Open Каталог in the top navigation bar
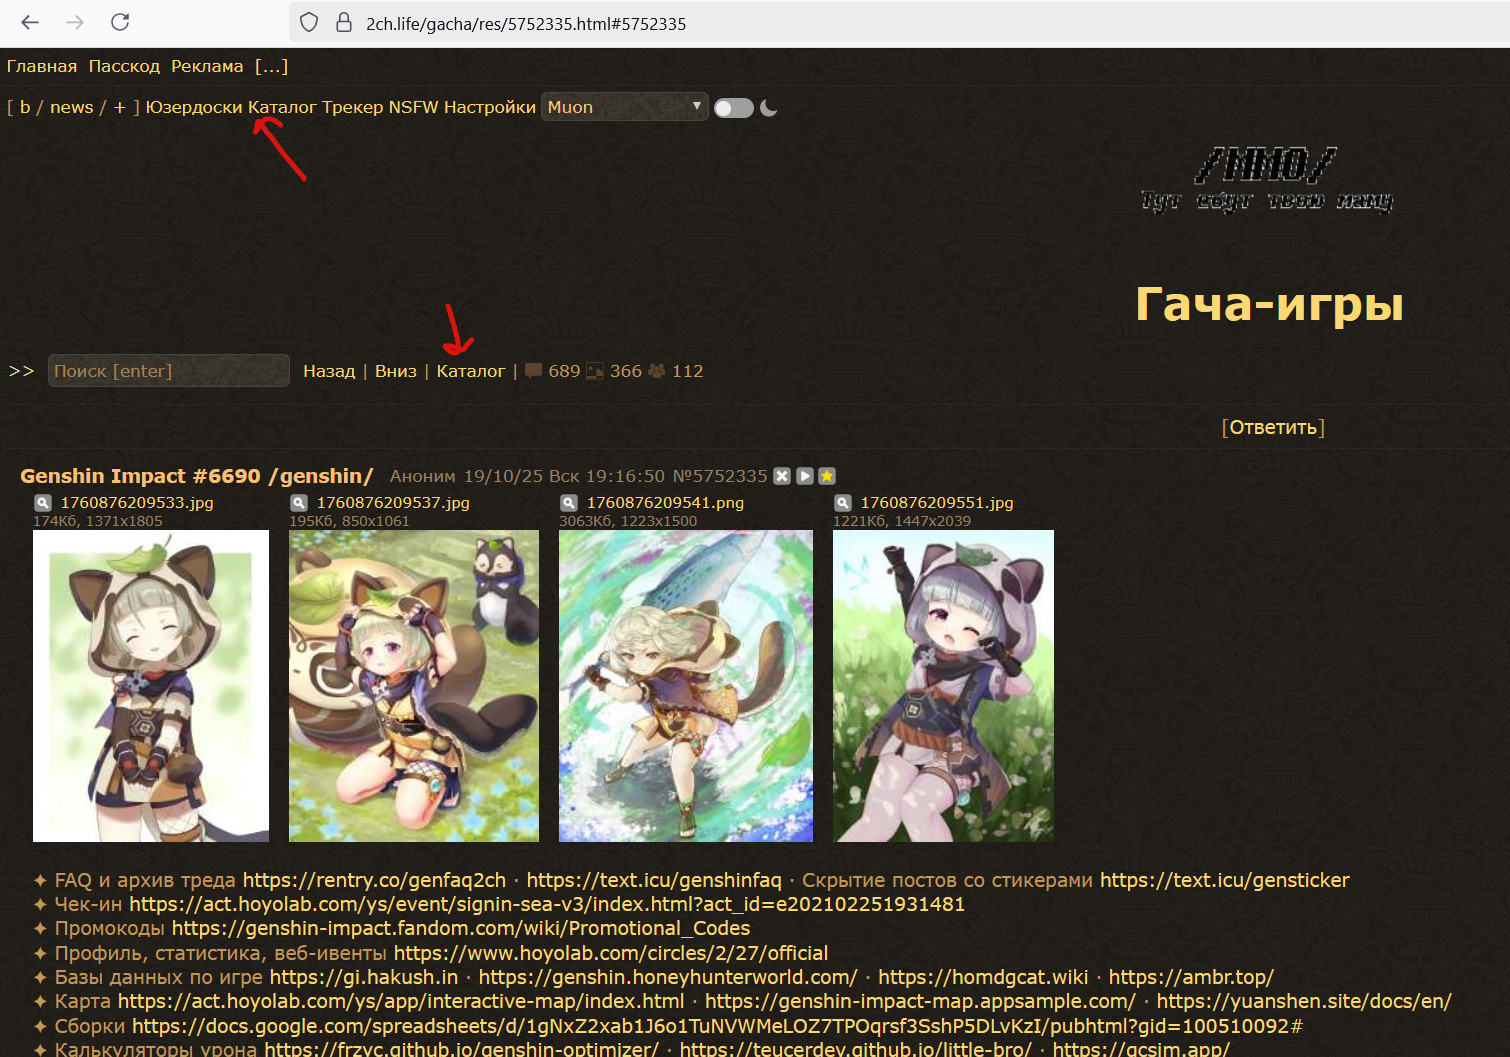The image size is (1510, 1057). click(282, 107)
